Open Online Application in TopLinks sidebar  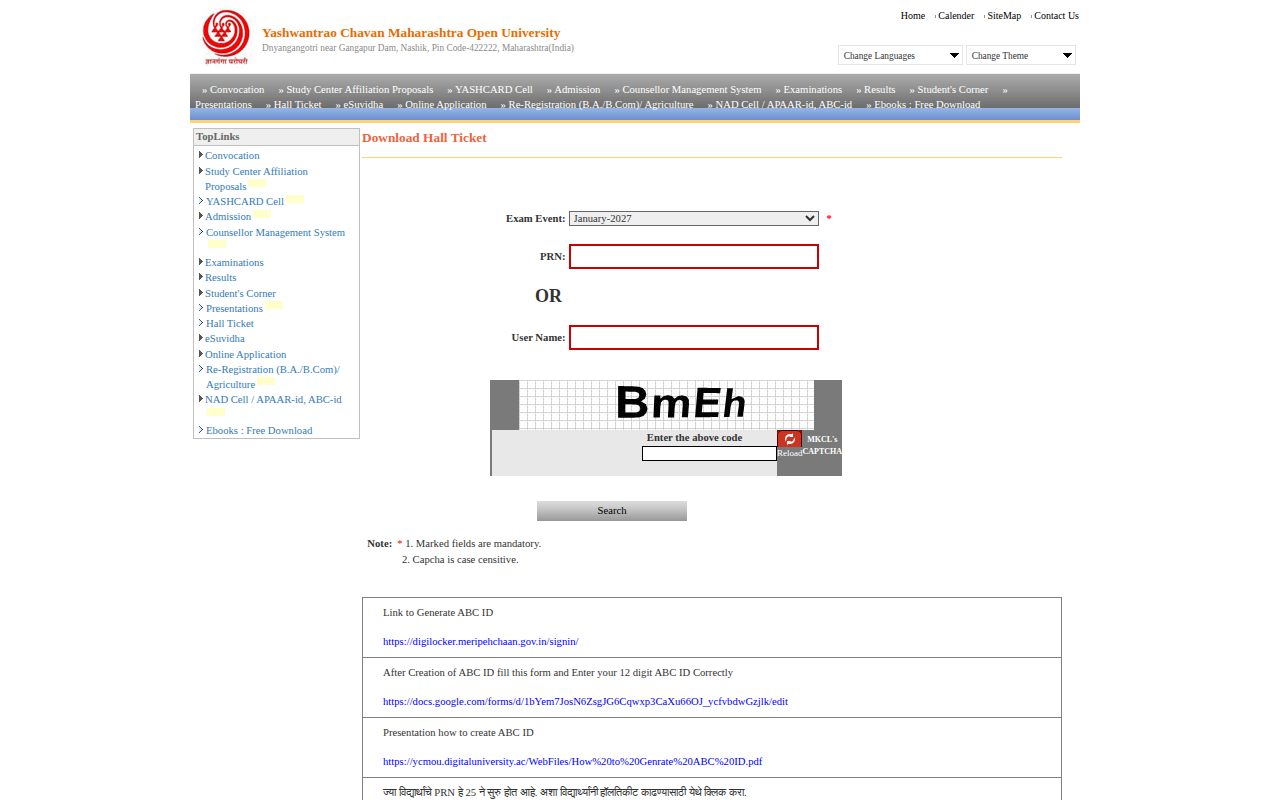246,354
